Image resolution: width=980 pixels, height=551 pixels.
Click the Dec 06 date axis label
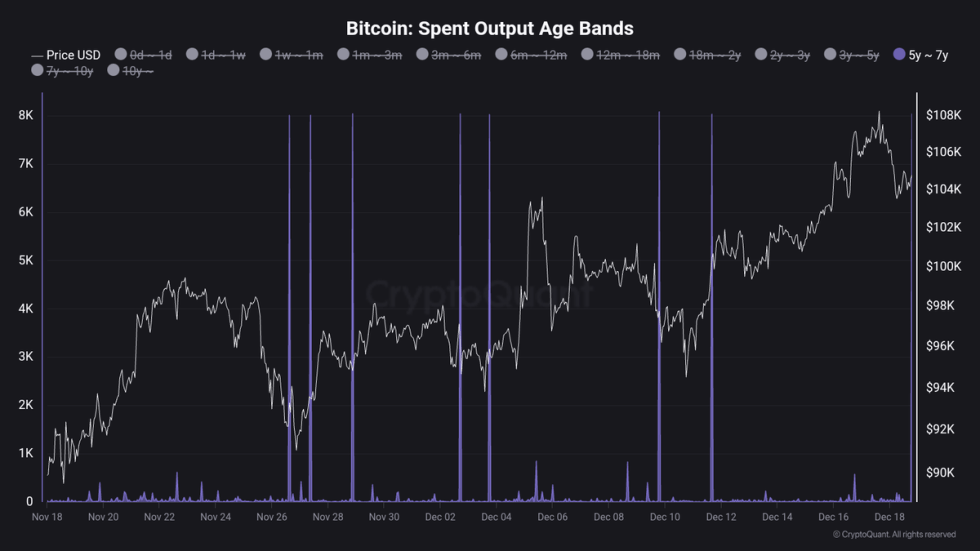pyautogui.click(x=552, y=517)
